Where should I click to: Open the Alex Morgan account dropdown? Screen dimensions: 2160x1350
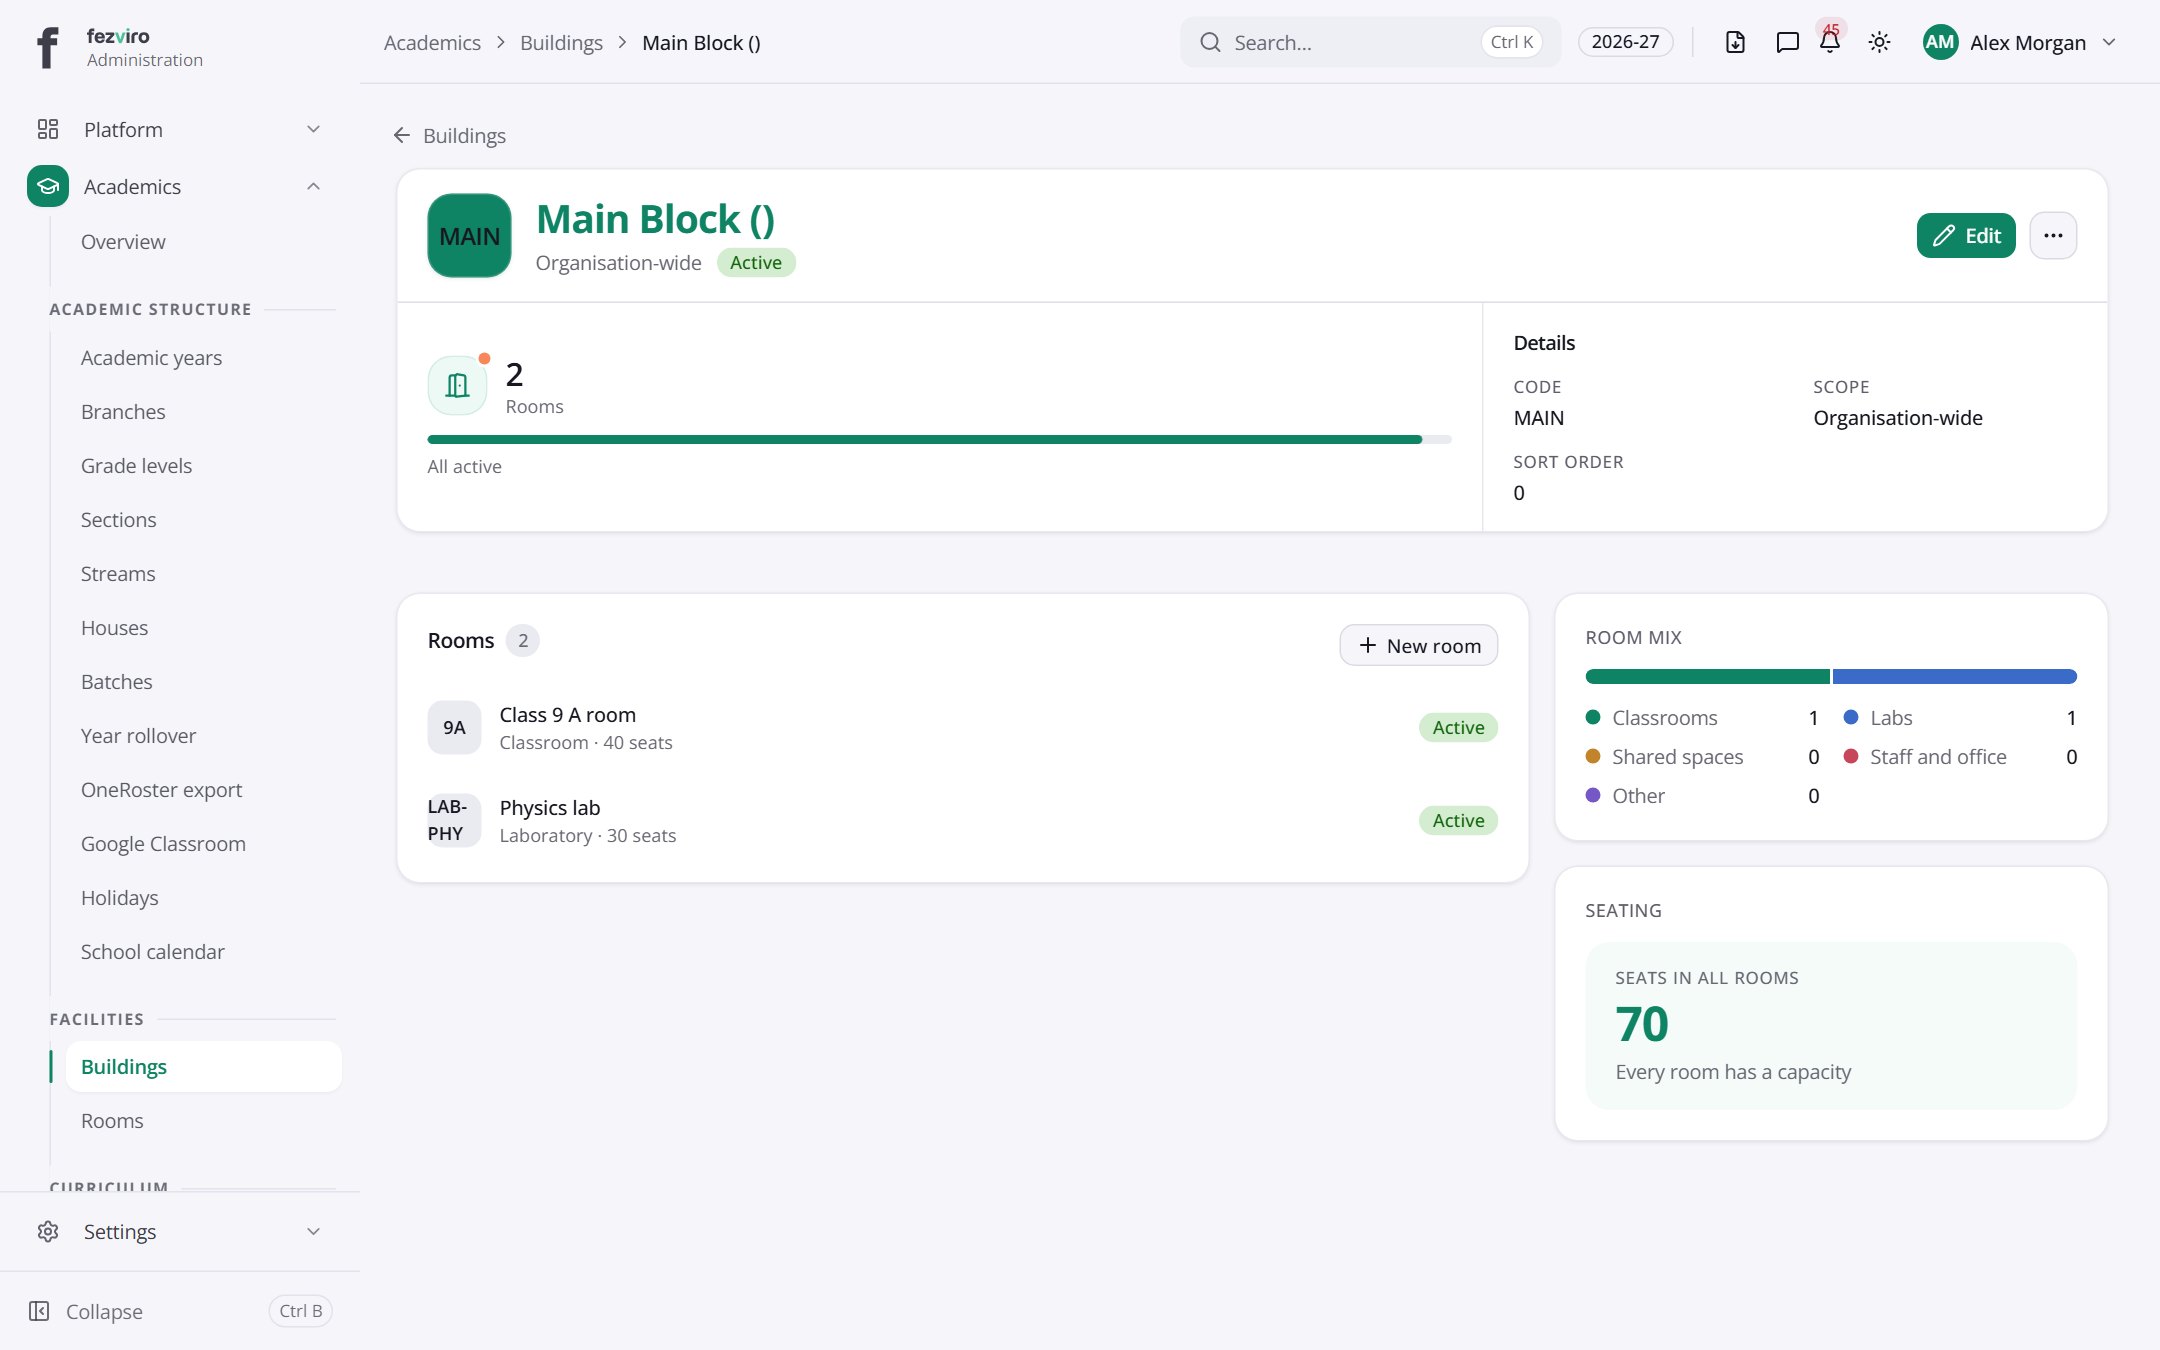point(2020,42)
